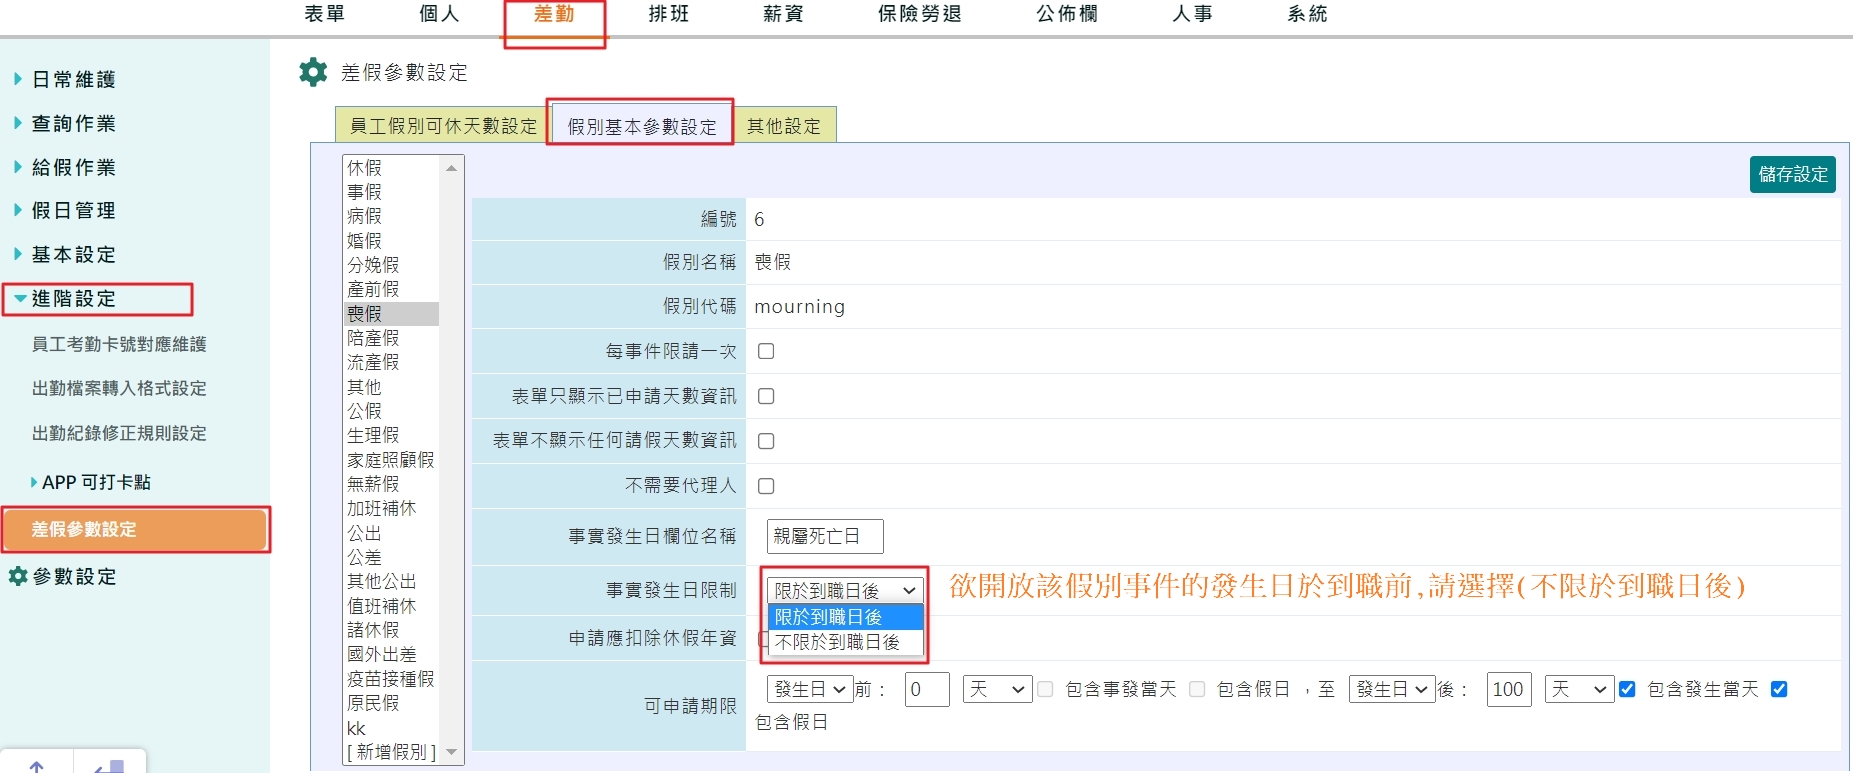Select 國外出差 in leave type list
Viewport: 1853px width, 773px height.
pyautogui.click(x=391, y=654)
